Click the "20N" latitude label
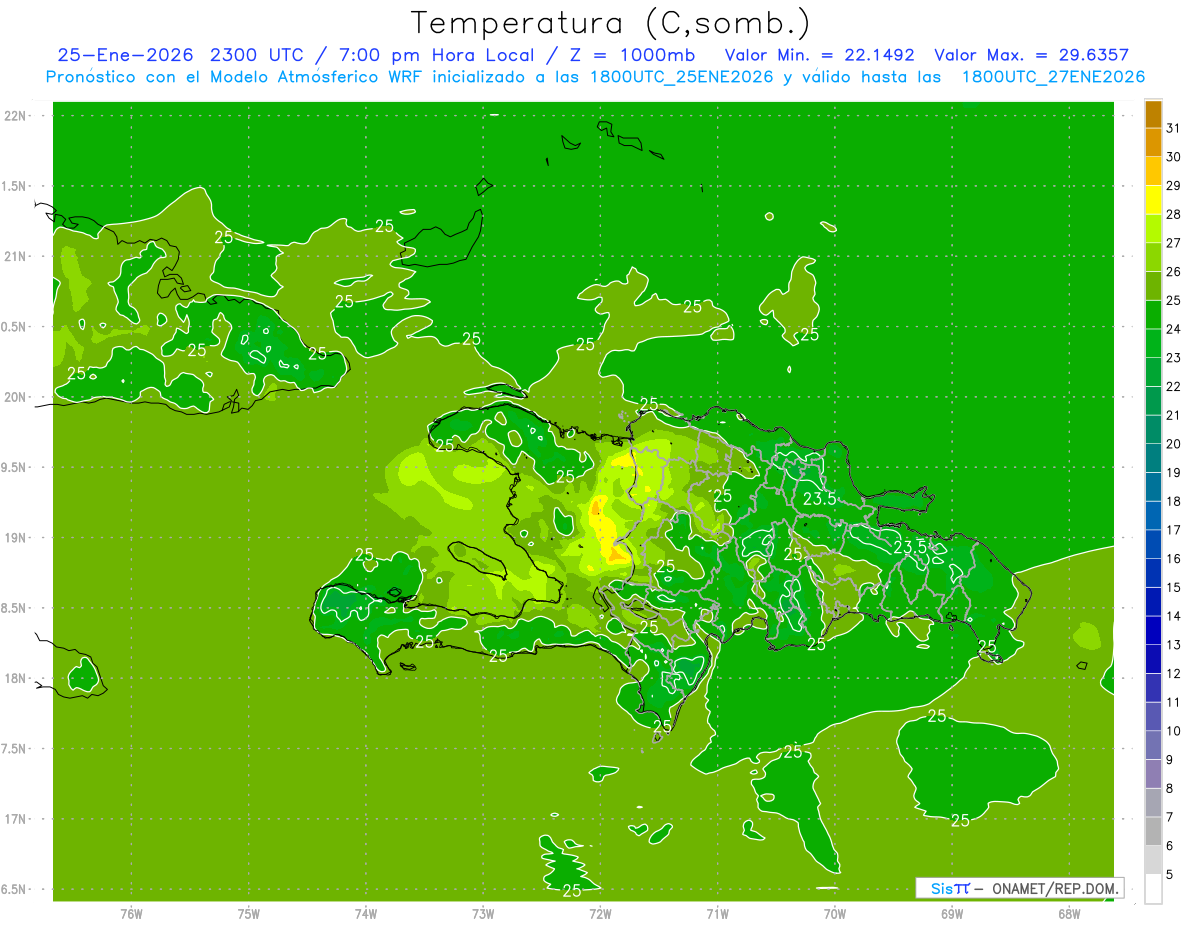 (x=14, y=397)
